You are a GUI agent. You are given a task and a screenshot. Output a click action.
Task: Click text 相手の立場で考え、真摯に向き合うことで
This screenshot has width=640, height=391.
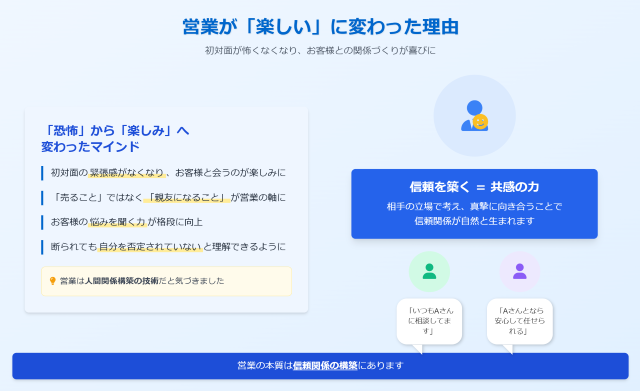474,207
